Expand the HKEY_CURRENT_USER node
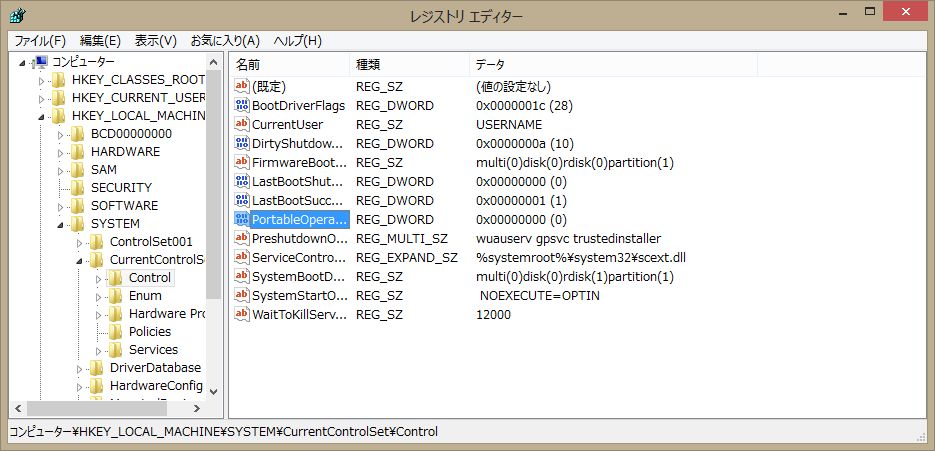Screen dimensions: 935x451 click(x=41, y=98)
